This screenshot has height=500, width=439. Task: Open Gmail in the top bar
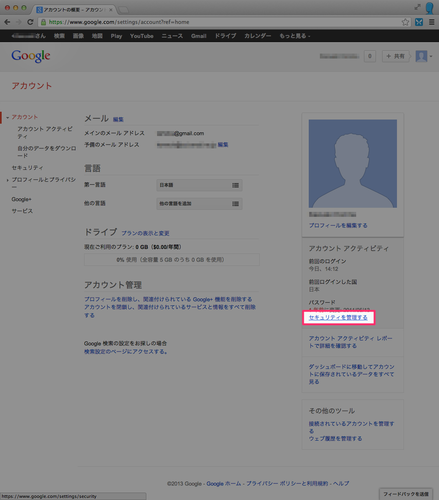pos(199,36)
